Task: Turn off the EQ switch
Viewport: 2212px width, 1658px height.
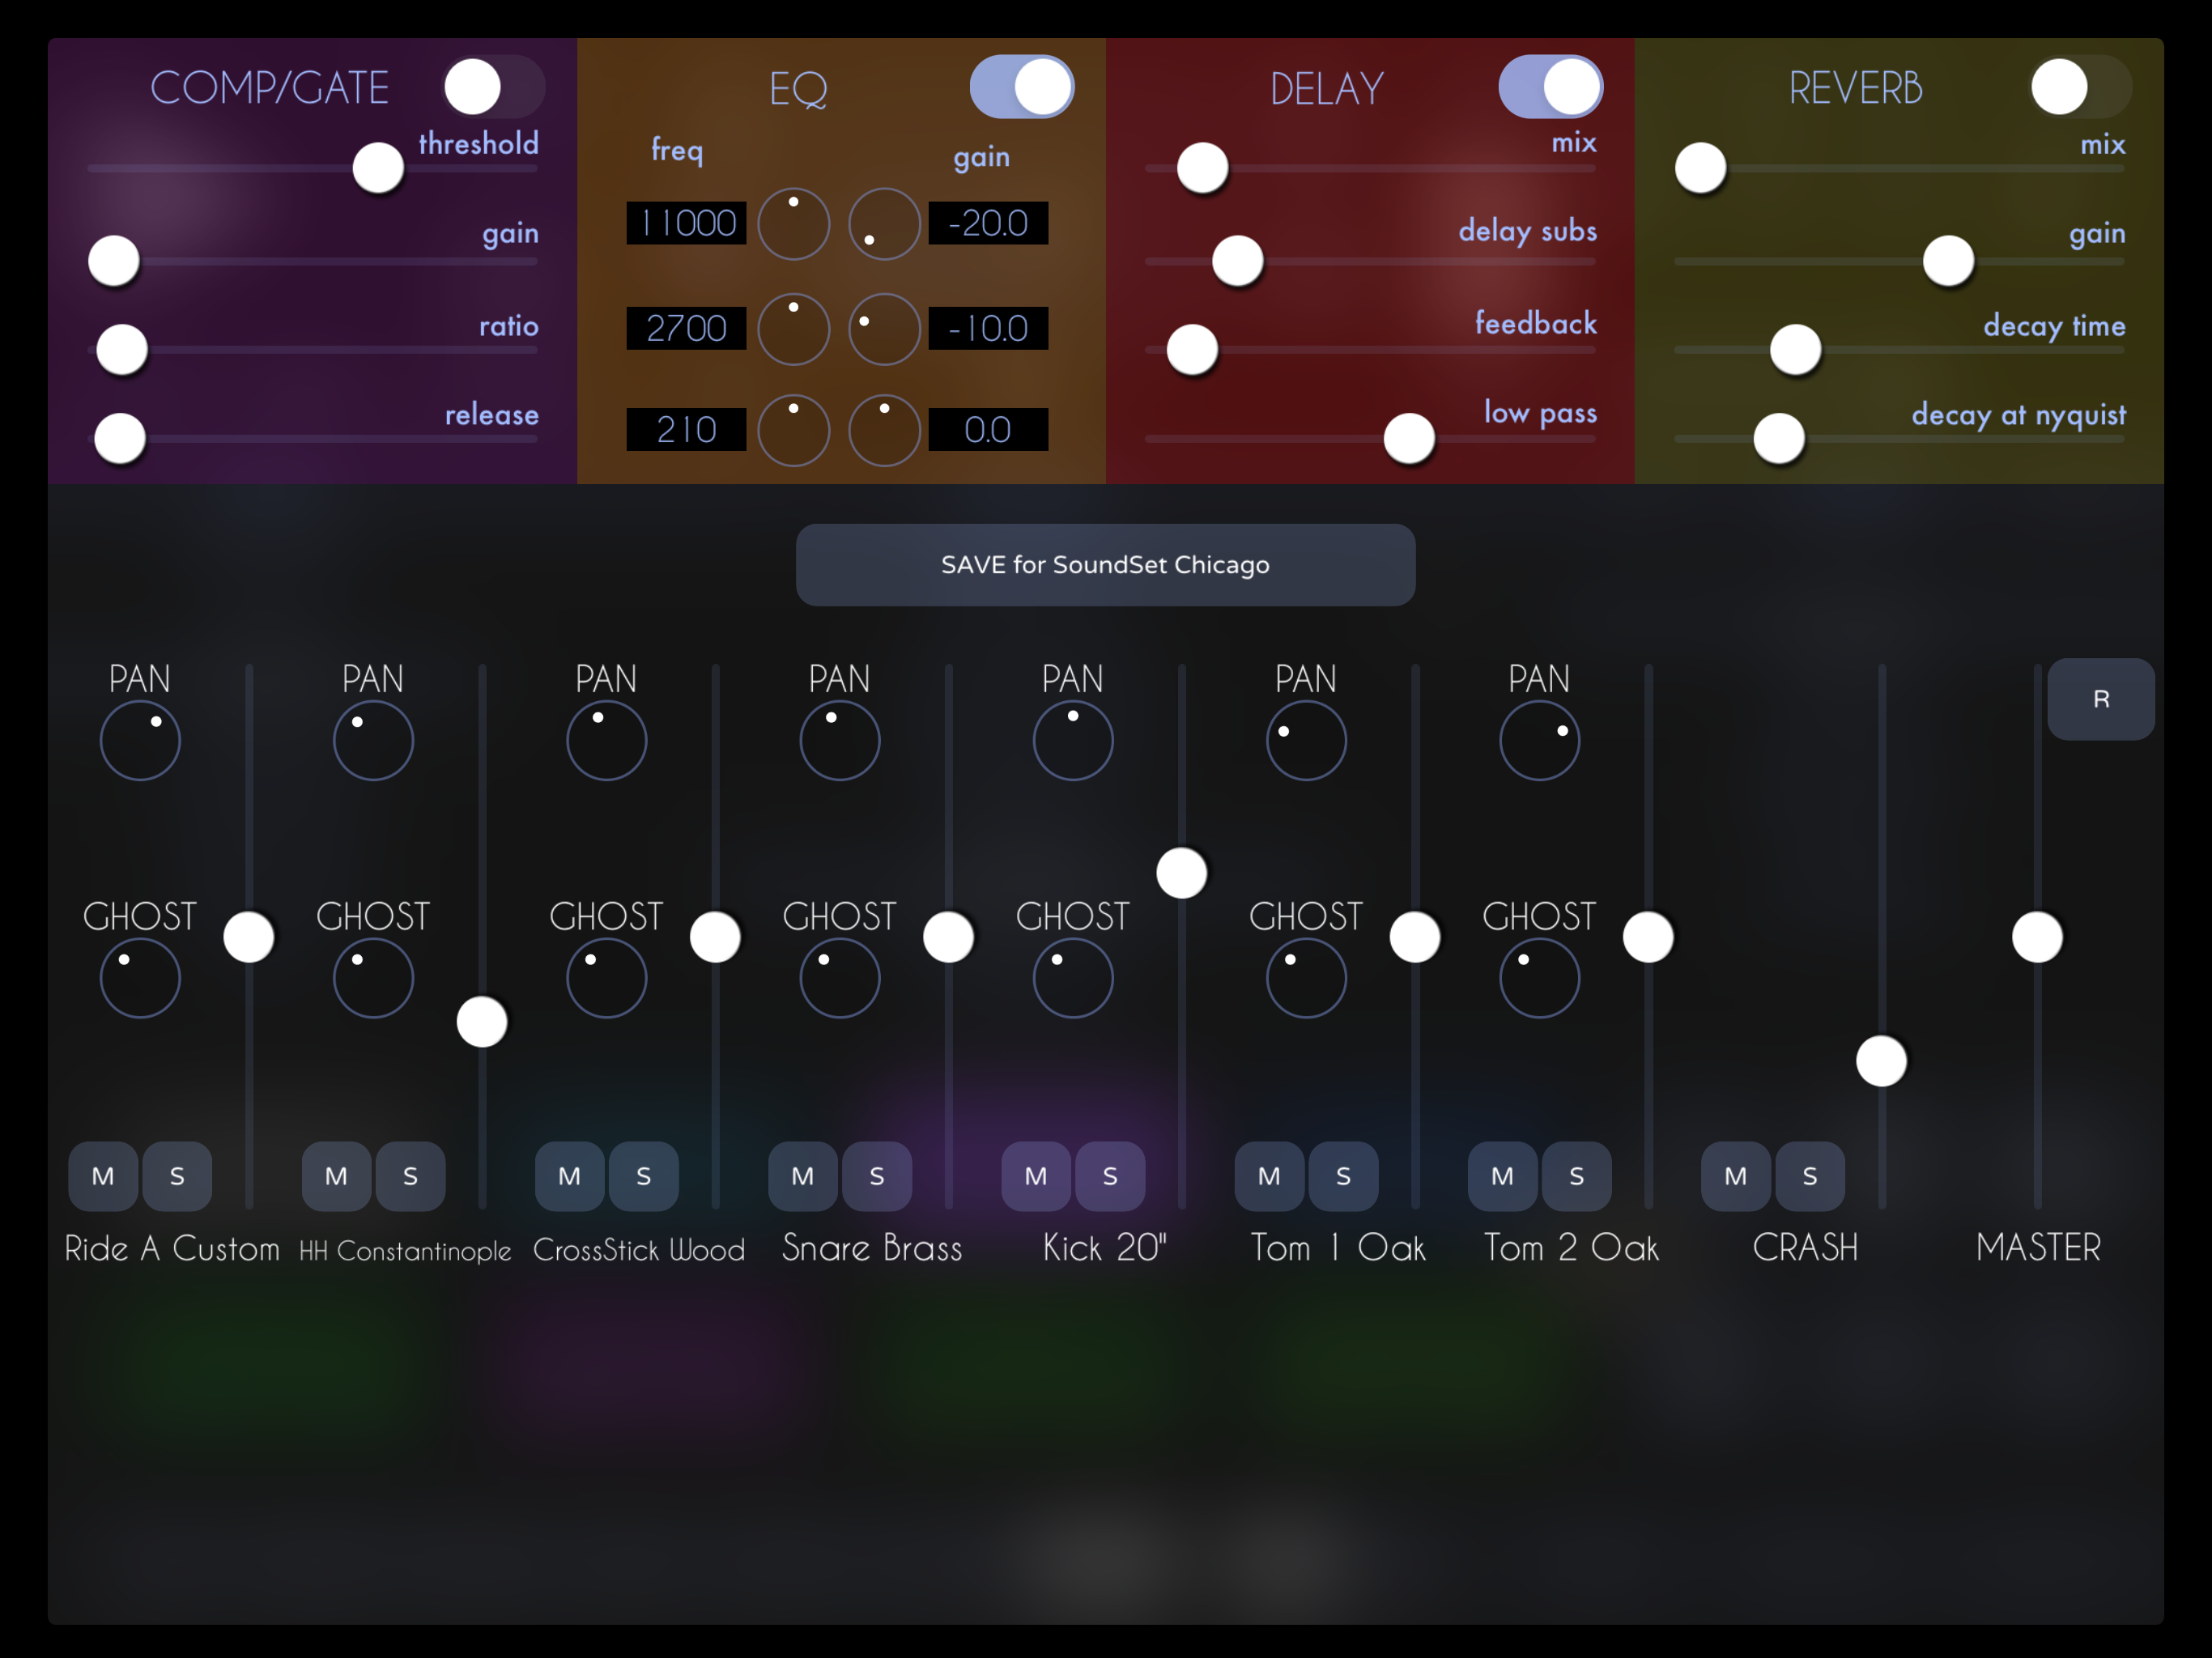Action: pyautogui.click(x=1021, y=87)
